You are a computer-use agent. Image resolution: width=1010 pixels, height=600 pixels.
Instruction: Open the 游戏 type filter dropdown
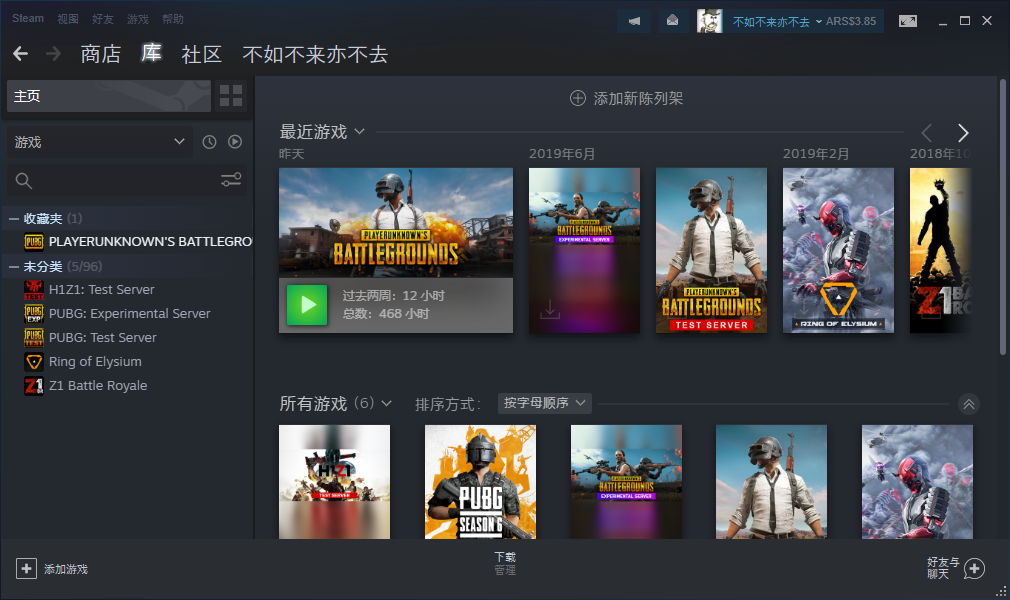100,142
